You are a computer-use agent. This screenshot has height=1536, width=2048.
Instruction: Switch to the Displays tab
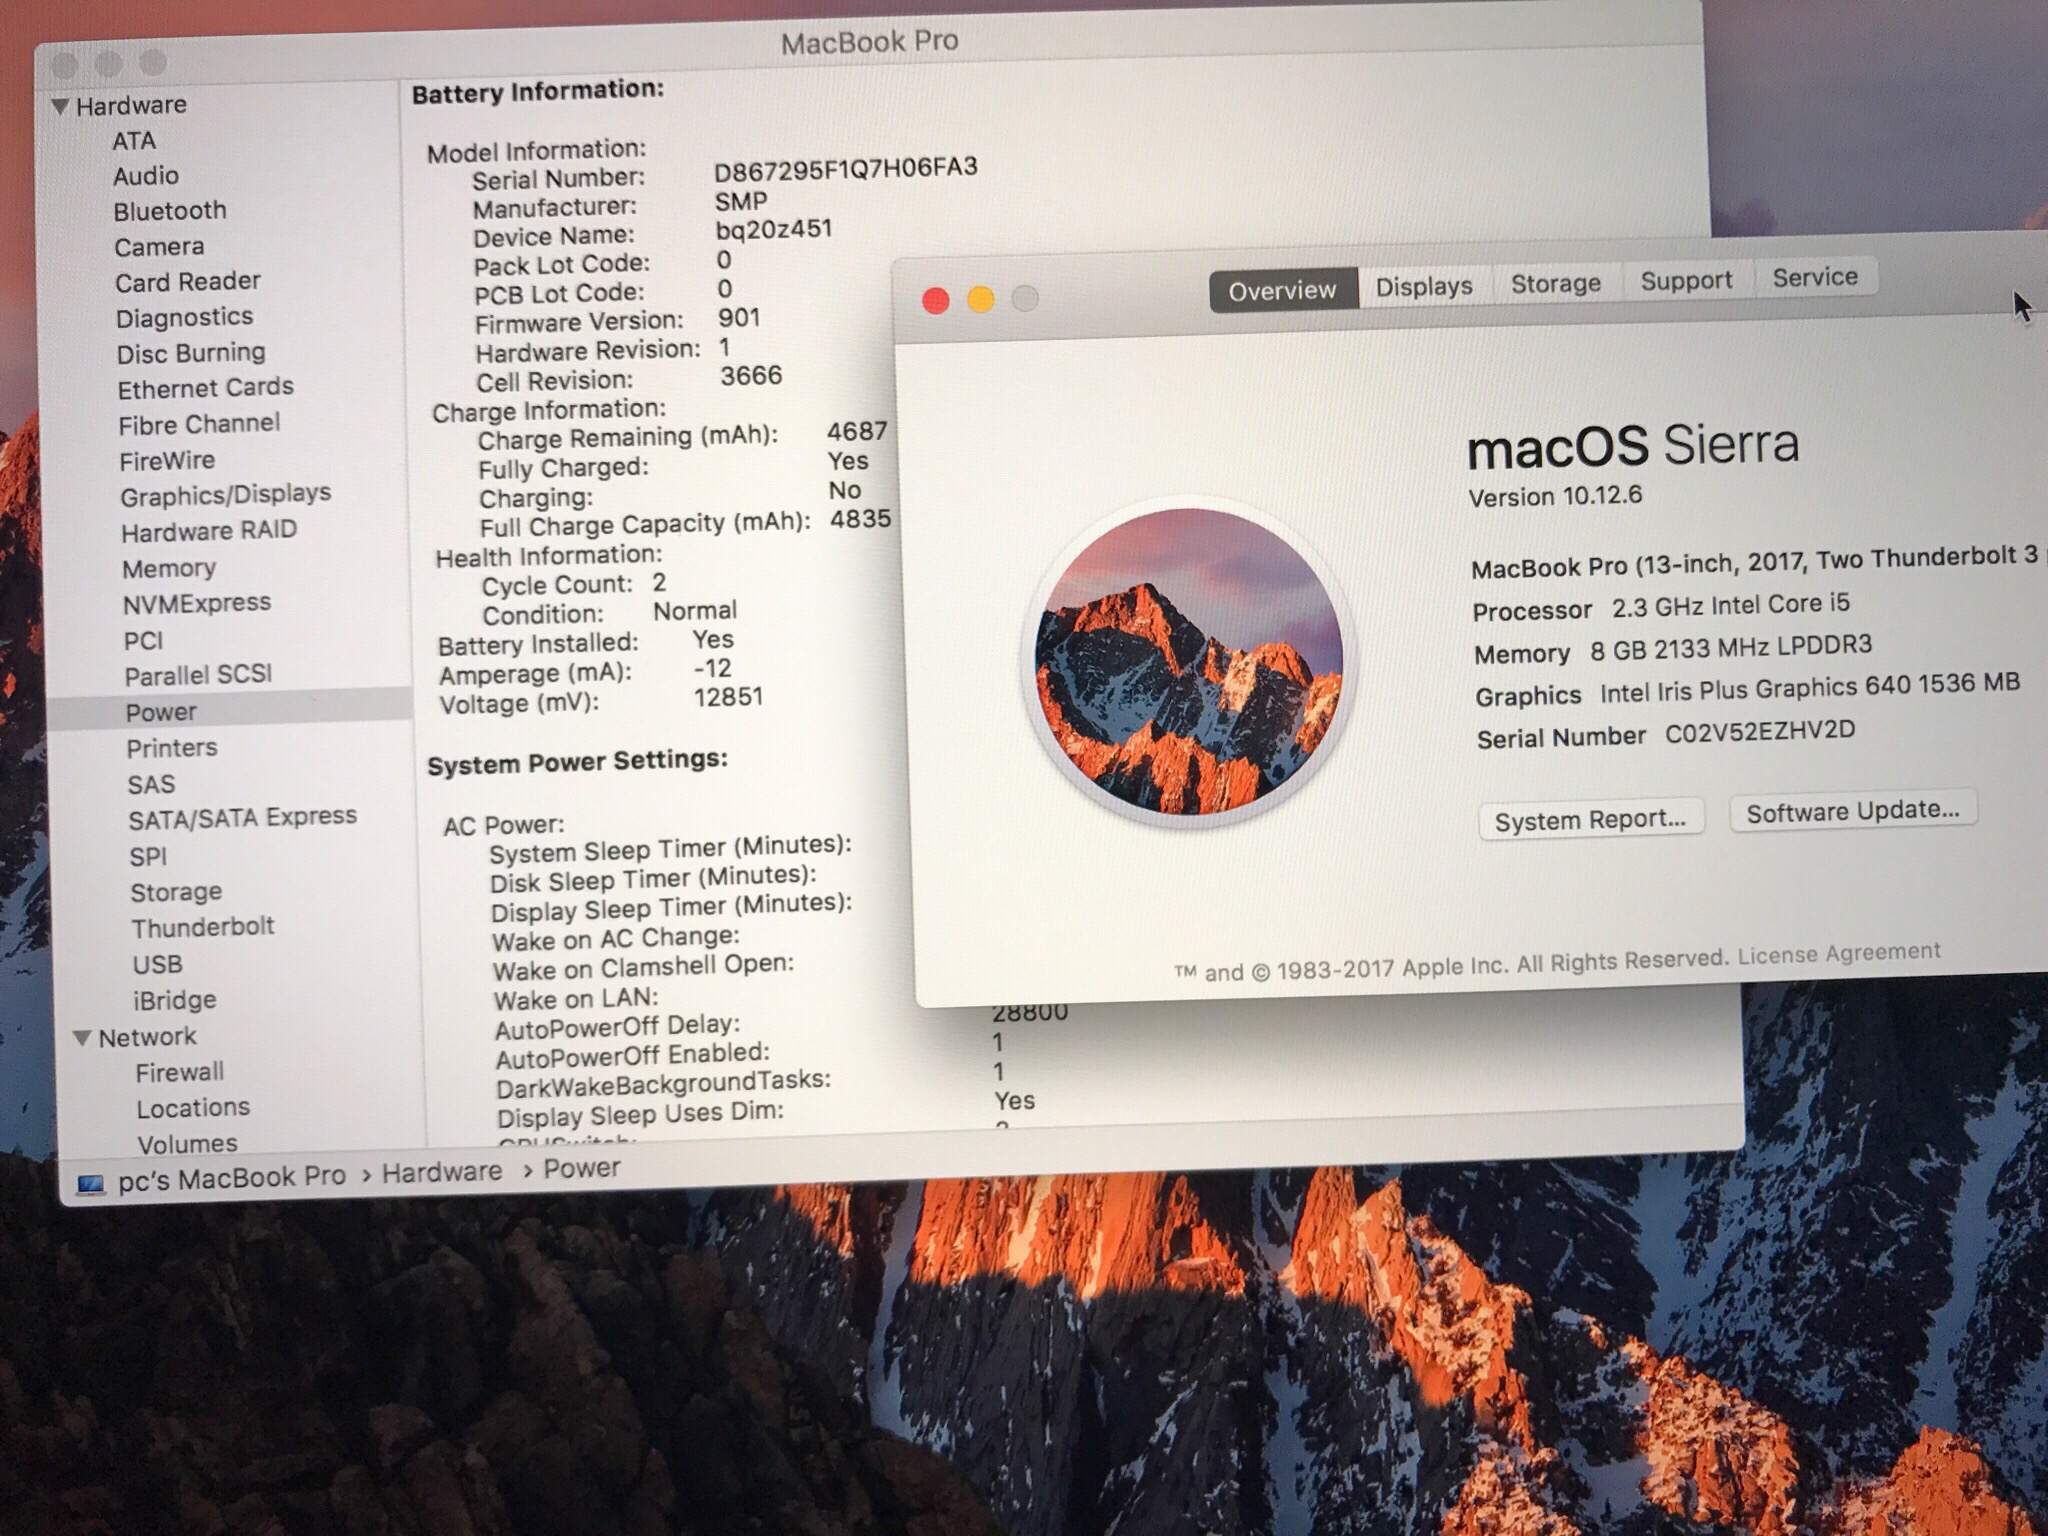tap(1423, 287)
